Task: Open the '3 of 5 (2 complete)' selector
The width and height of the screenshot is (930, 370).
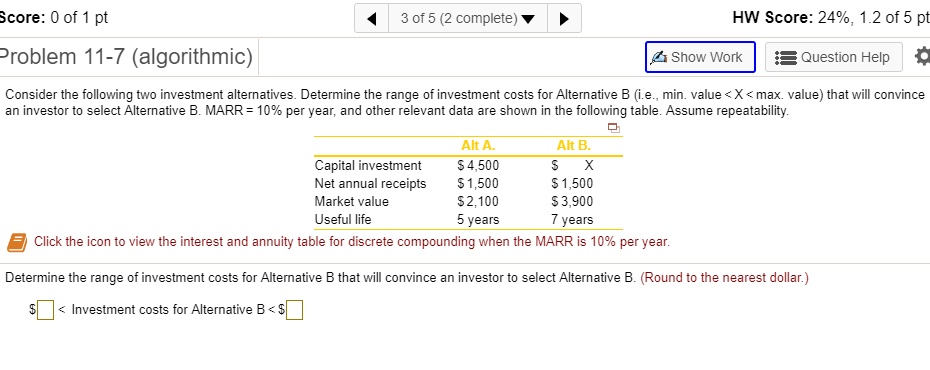Action: coord(467,18)
